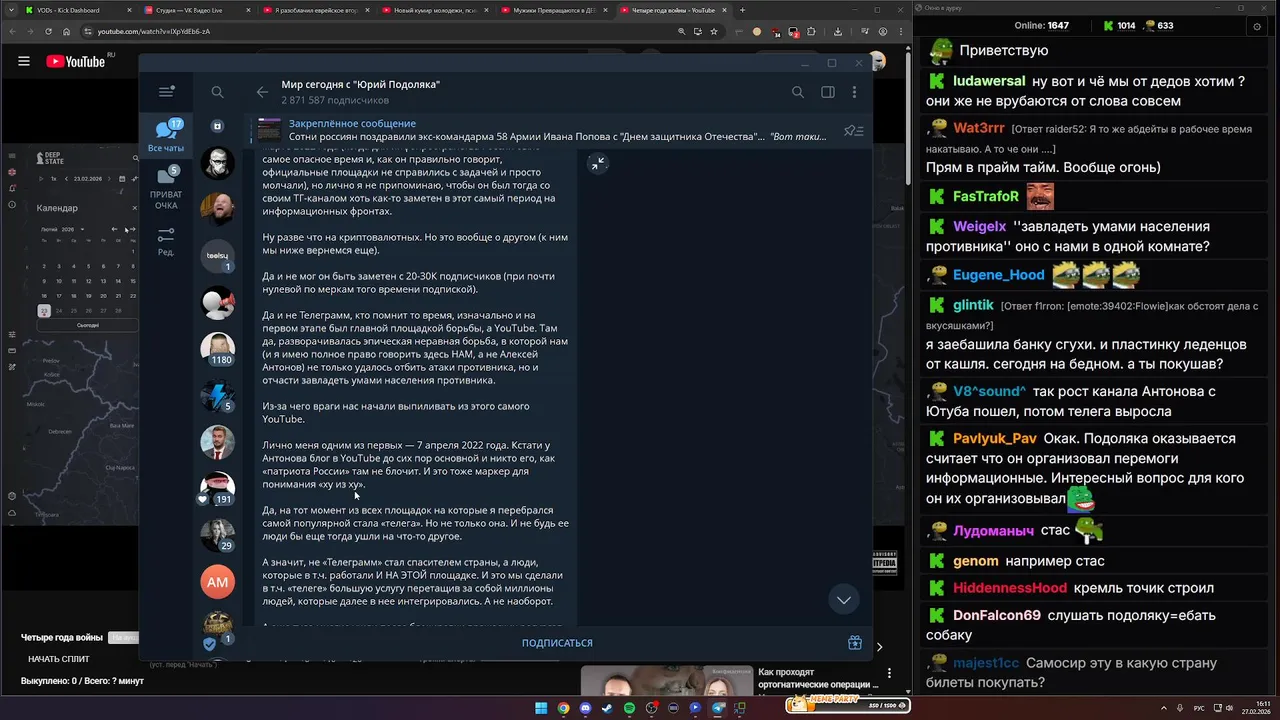Click the pinned messages list icon

[853, 130]
